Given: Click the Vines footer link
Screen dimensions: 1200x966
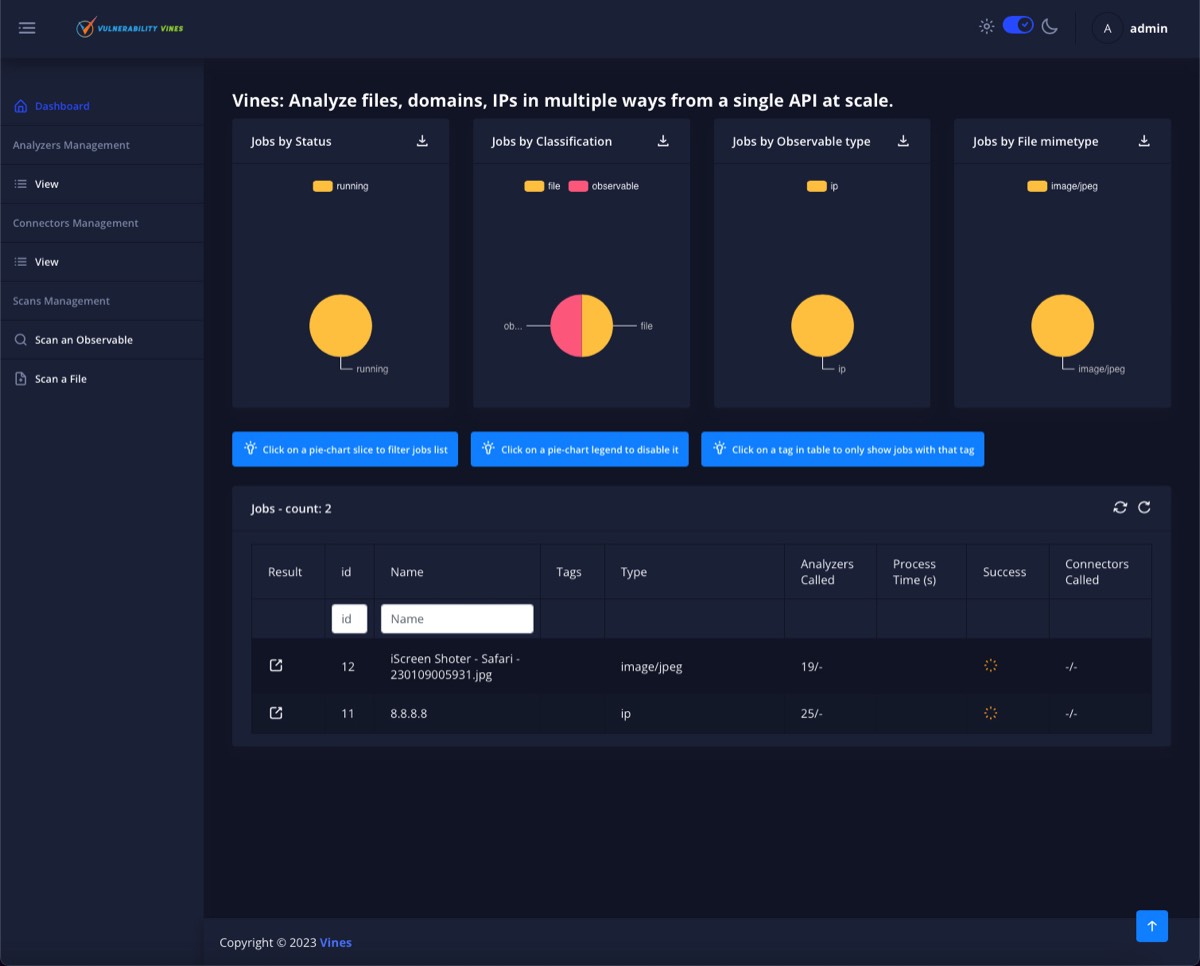Looking at the screenshot, I should coord(336,942).
